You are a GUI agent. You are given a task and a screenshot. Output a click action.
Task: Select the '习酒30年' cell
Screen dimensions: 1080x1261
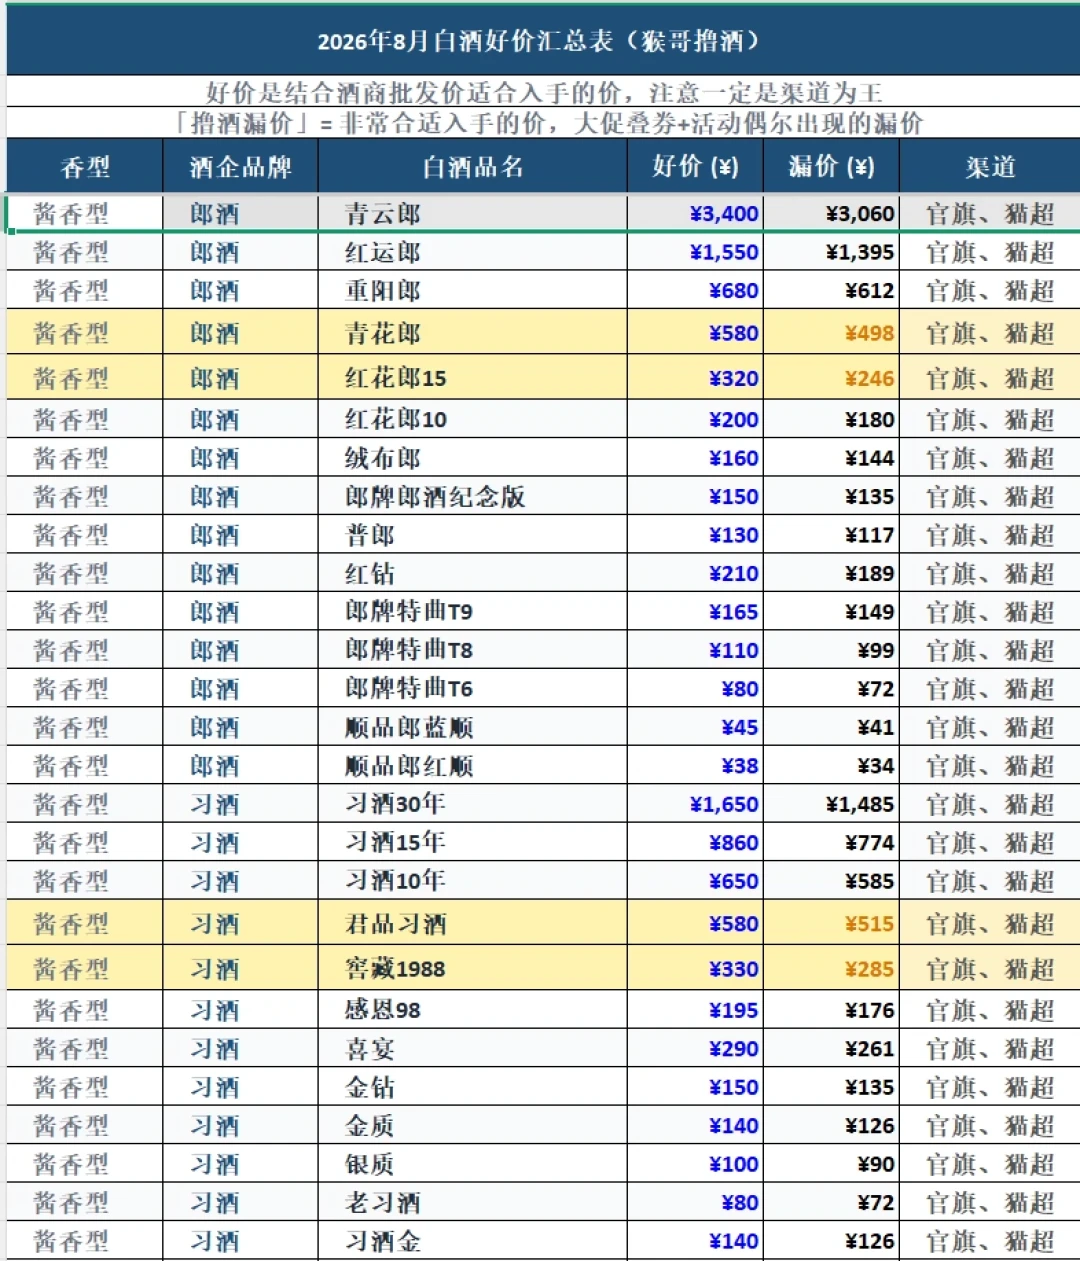pos(473,804)
